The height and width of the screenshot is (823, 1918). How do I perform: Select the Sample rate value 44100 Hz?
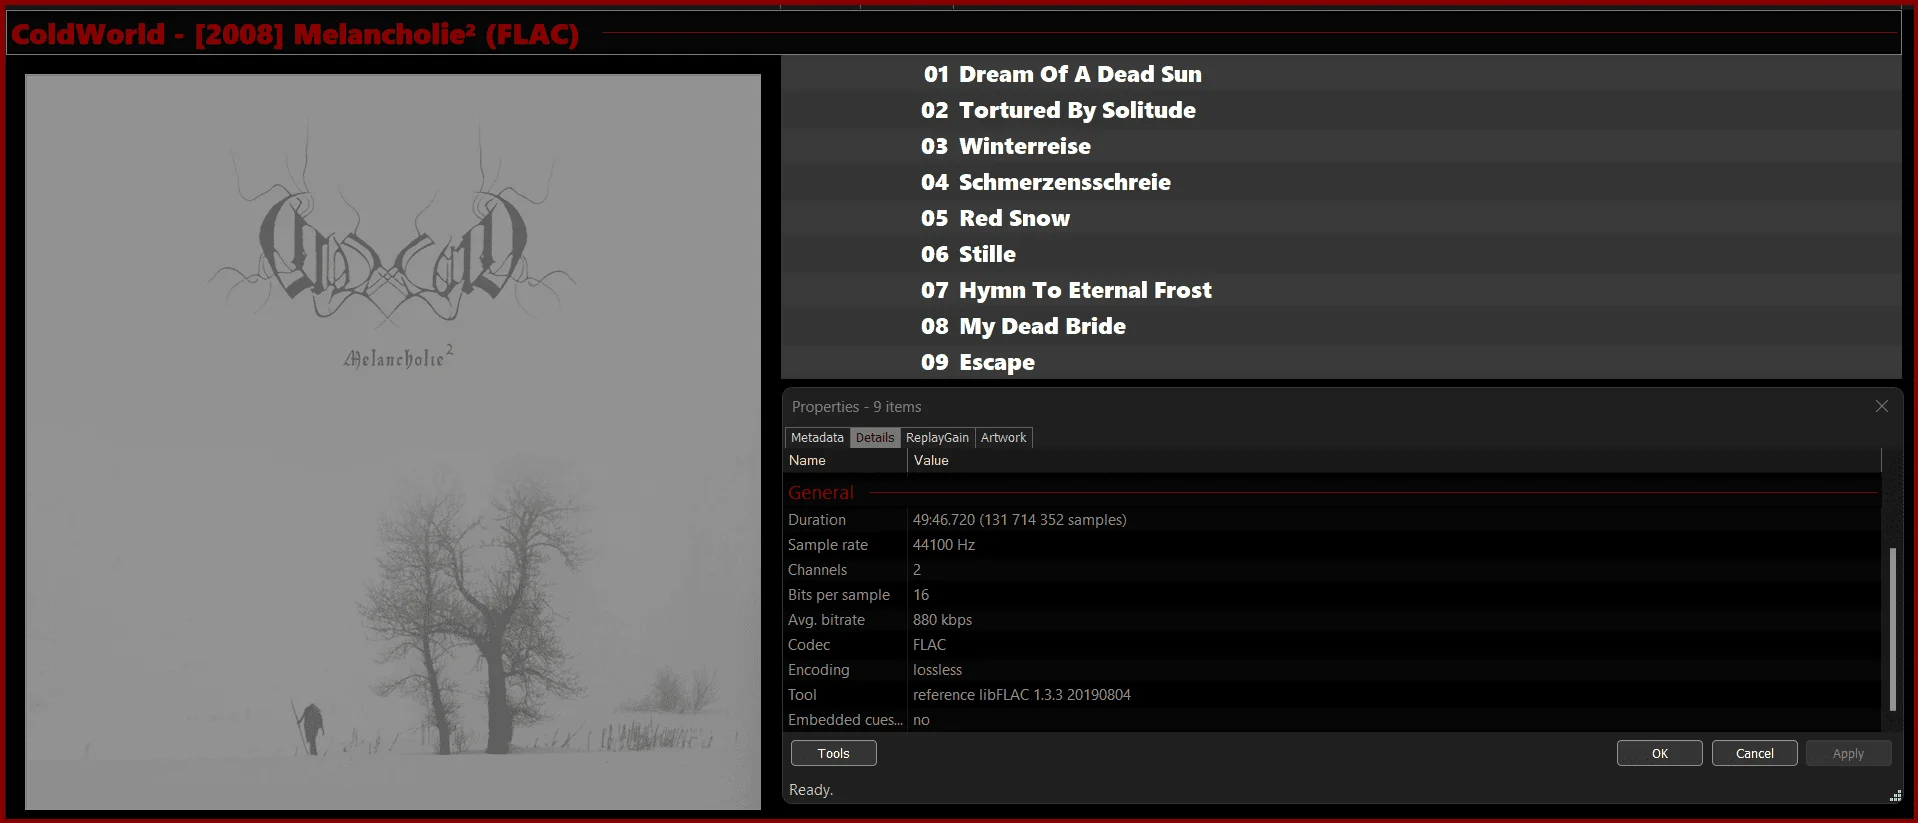coord(943,545)
